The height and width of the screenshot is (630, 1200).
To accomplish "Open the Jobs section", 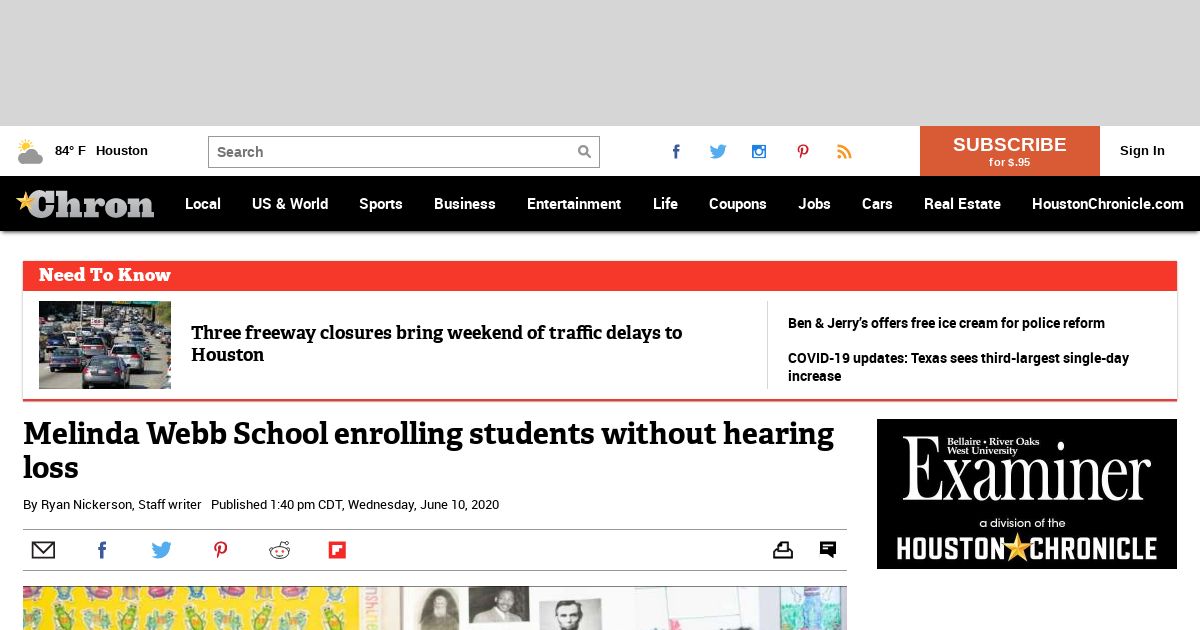I will coord(814,204).
